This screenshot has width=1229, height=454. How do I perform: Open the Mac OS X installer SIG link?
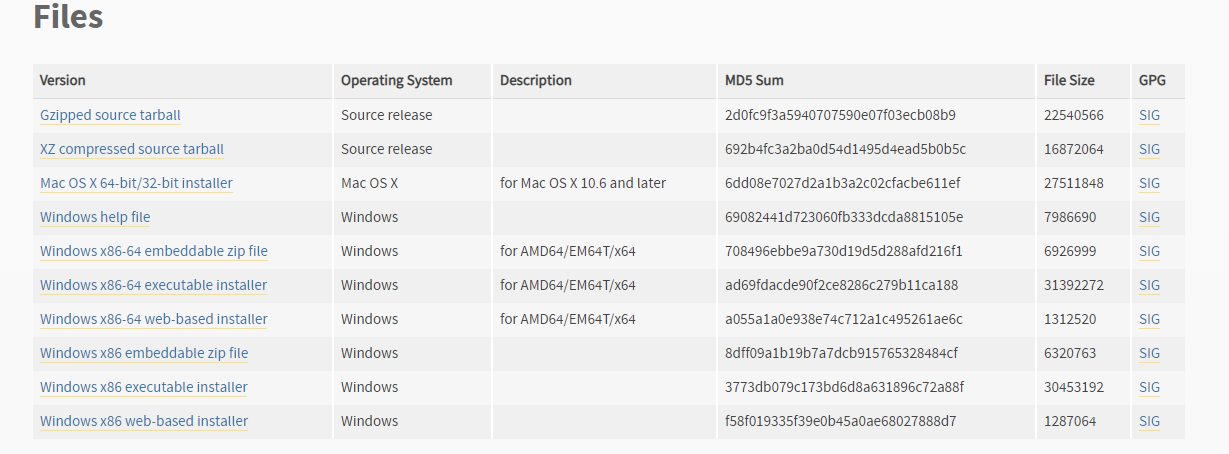(1149, 183)
